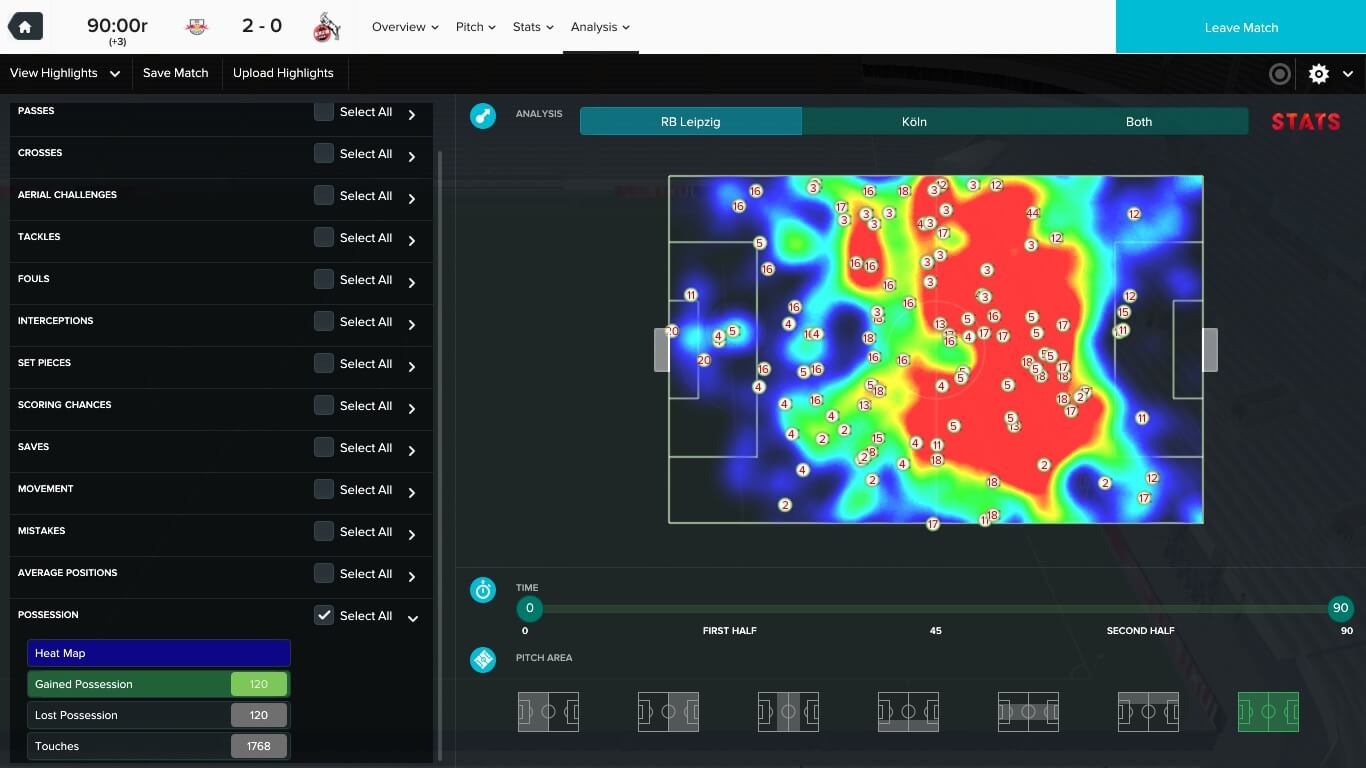This screenshot has width=1366, height=768.
Task: Tick the Crosses Select All checkbox
Action: tap(323, 154)
